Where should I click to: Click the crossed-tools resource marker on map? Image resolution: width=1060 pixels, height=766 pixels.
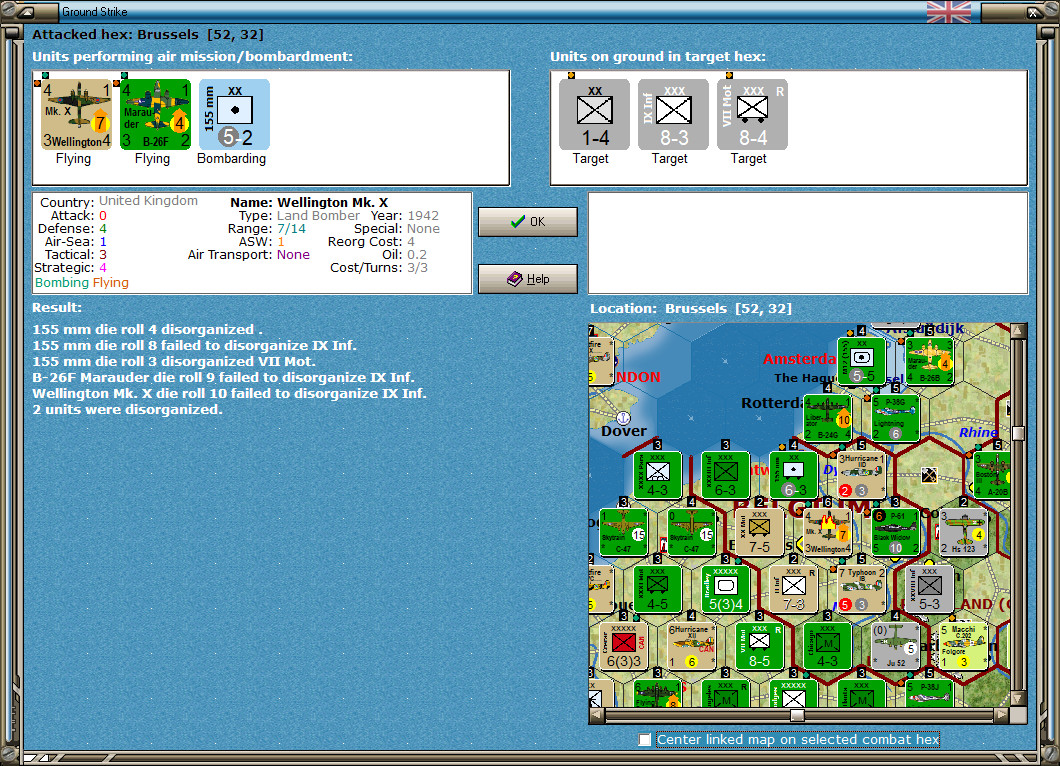[x=930, y=475]
